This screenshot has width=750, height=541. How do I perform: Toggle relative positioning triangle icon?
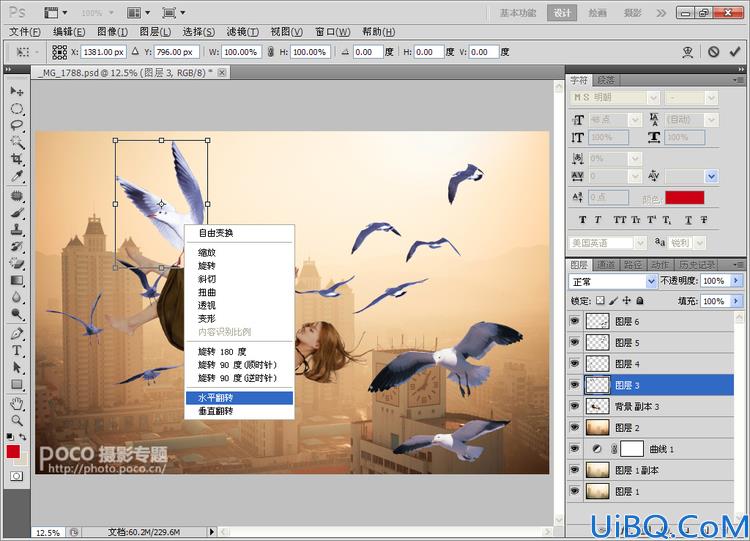(x=135, y=51)
